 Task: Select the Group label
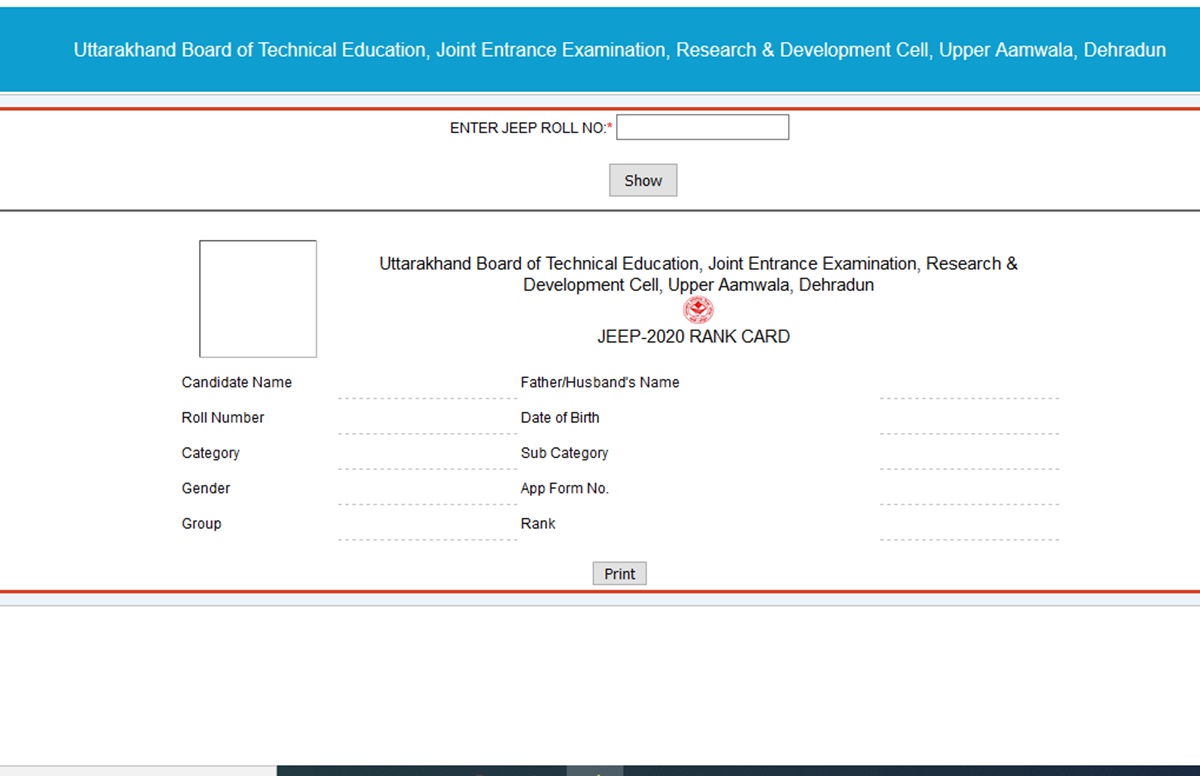pyautogui.click(x=202, y=524)
